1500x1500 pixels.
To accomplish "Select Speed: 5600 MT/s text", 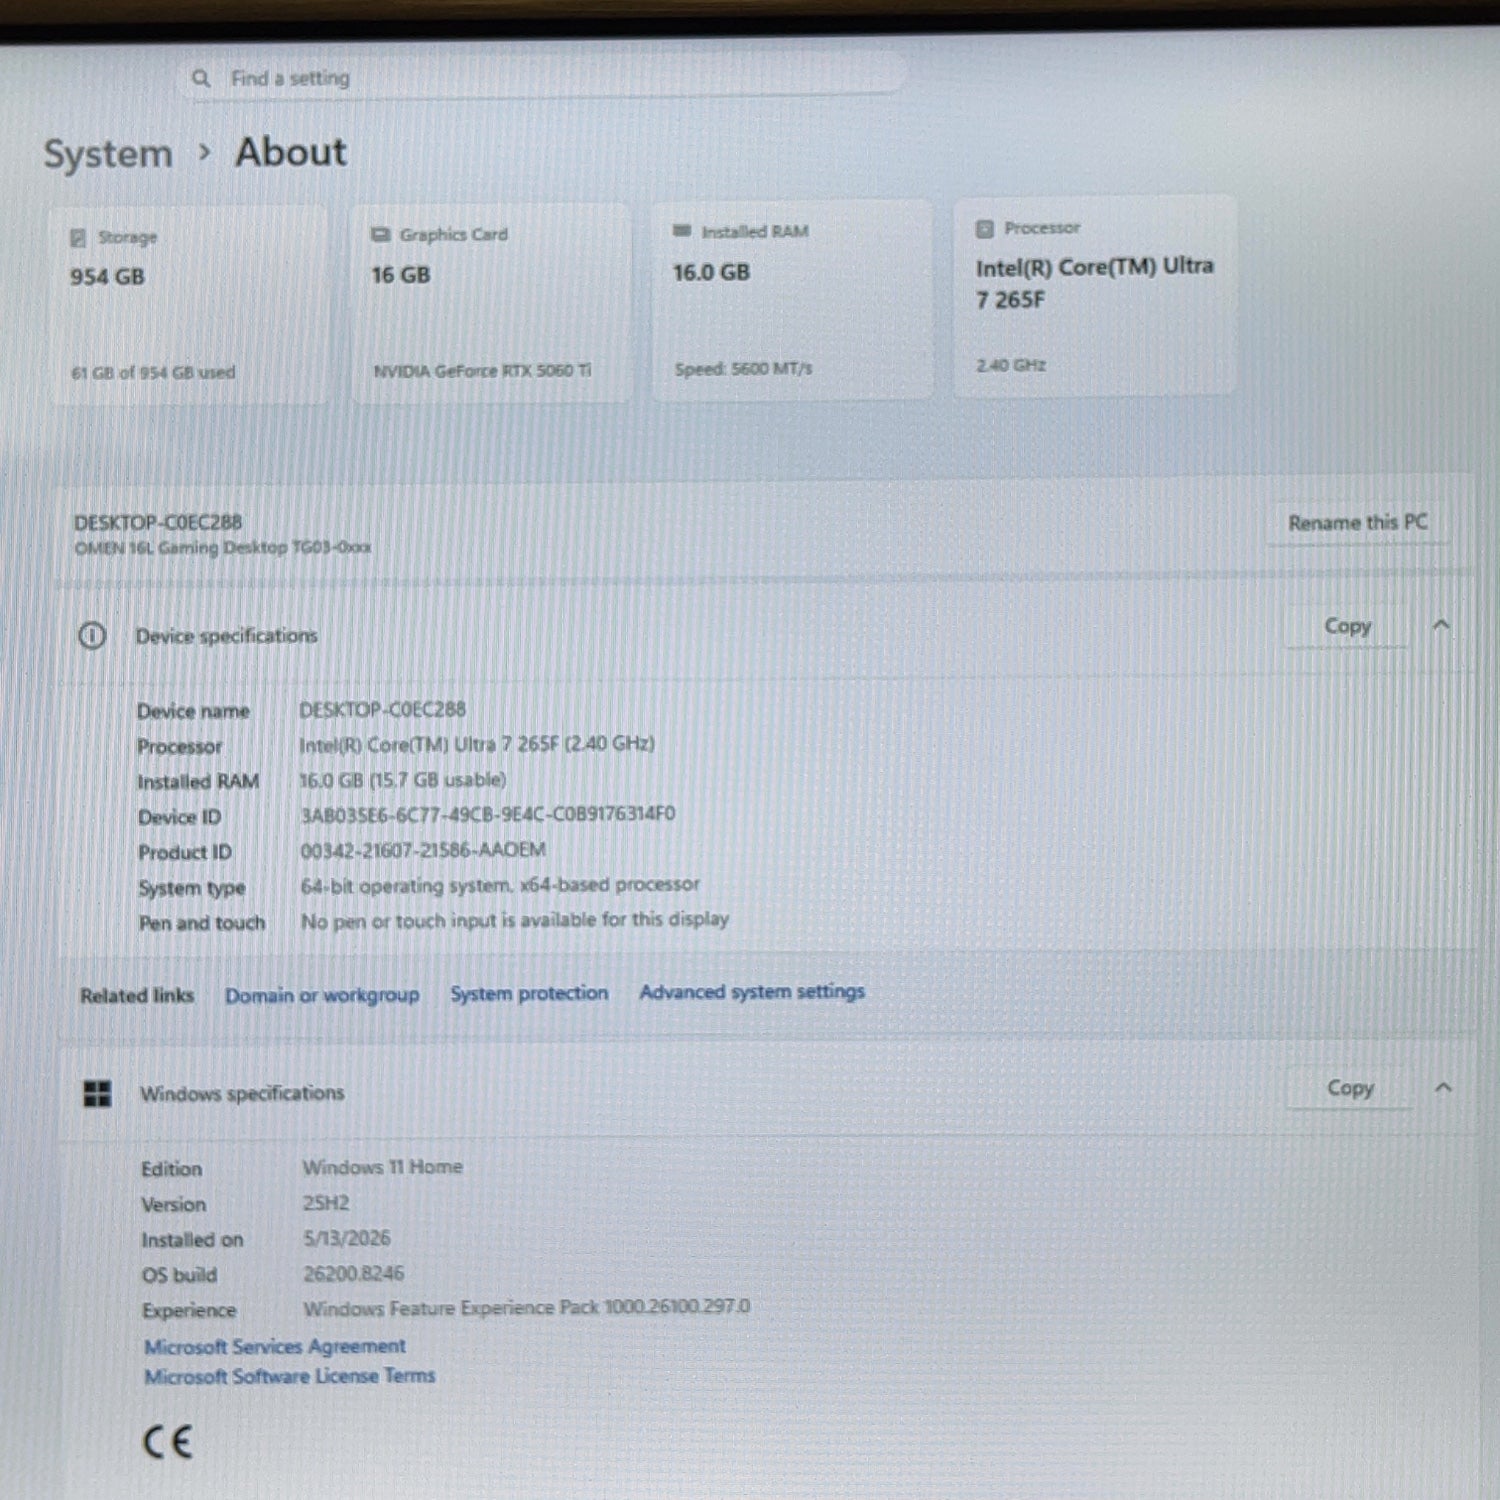I will tap(743, 369).
